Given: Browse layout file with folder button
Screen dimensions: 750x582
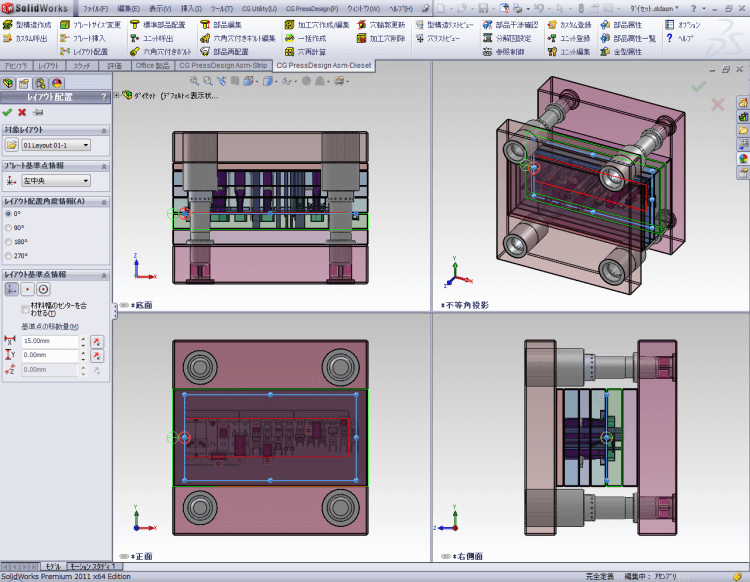Looking at the screenshot, I should tap(11, 145).
